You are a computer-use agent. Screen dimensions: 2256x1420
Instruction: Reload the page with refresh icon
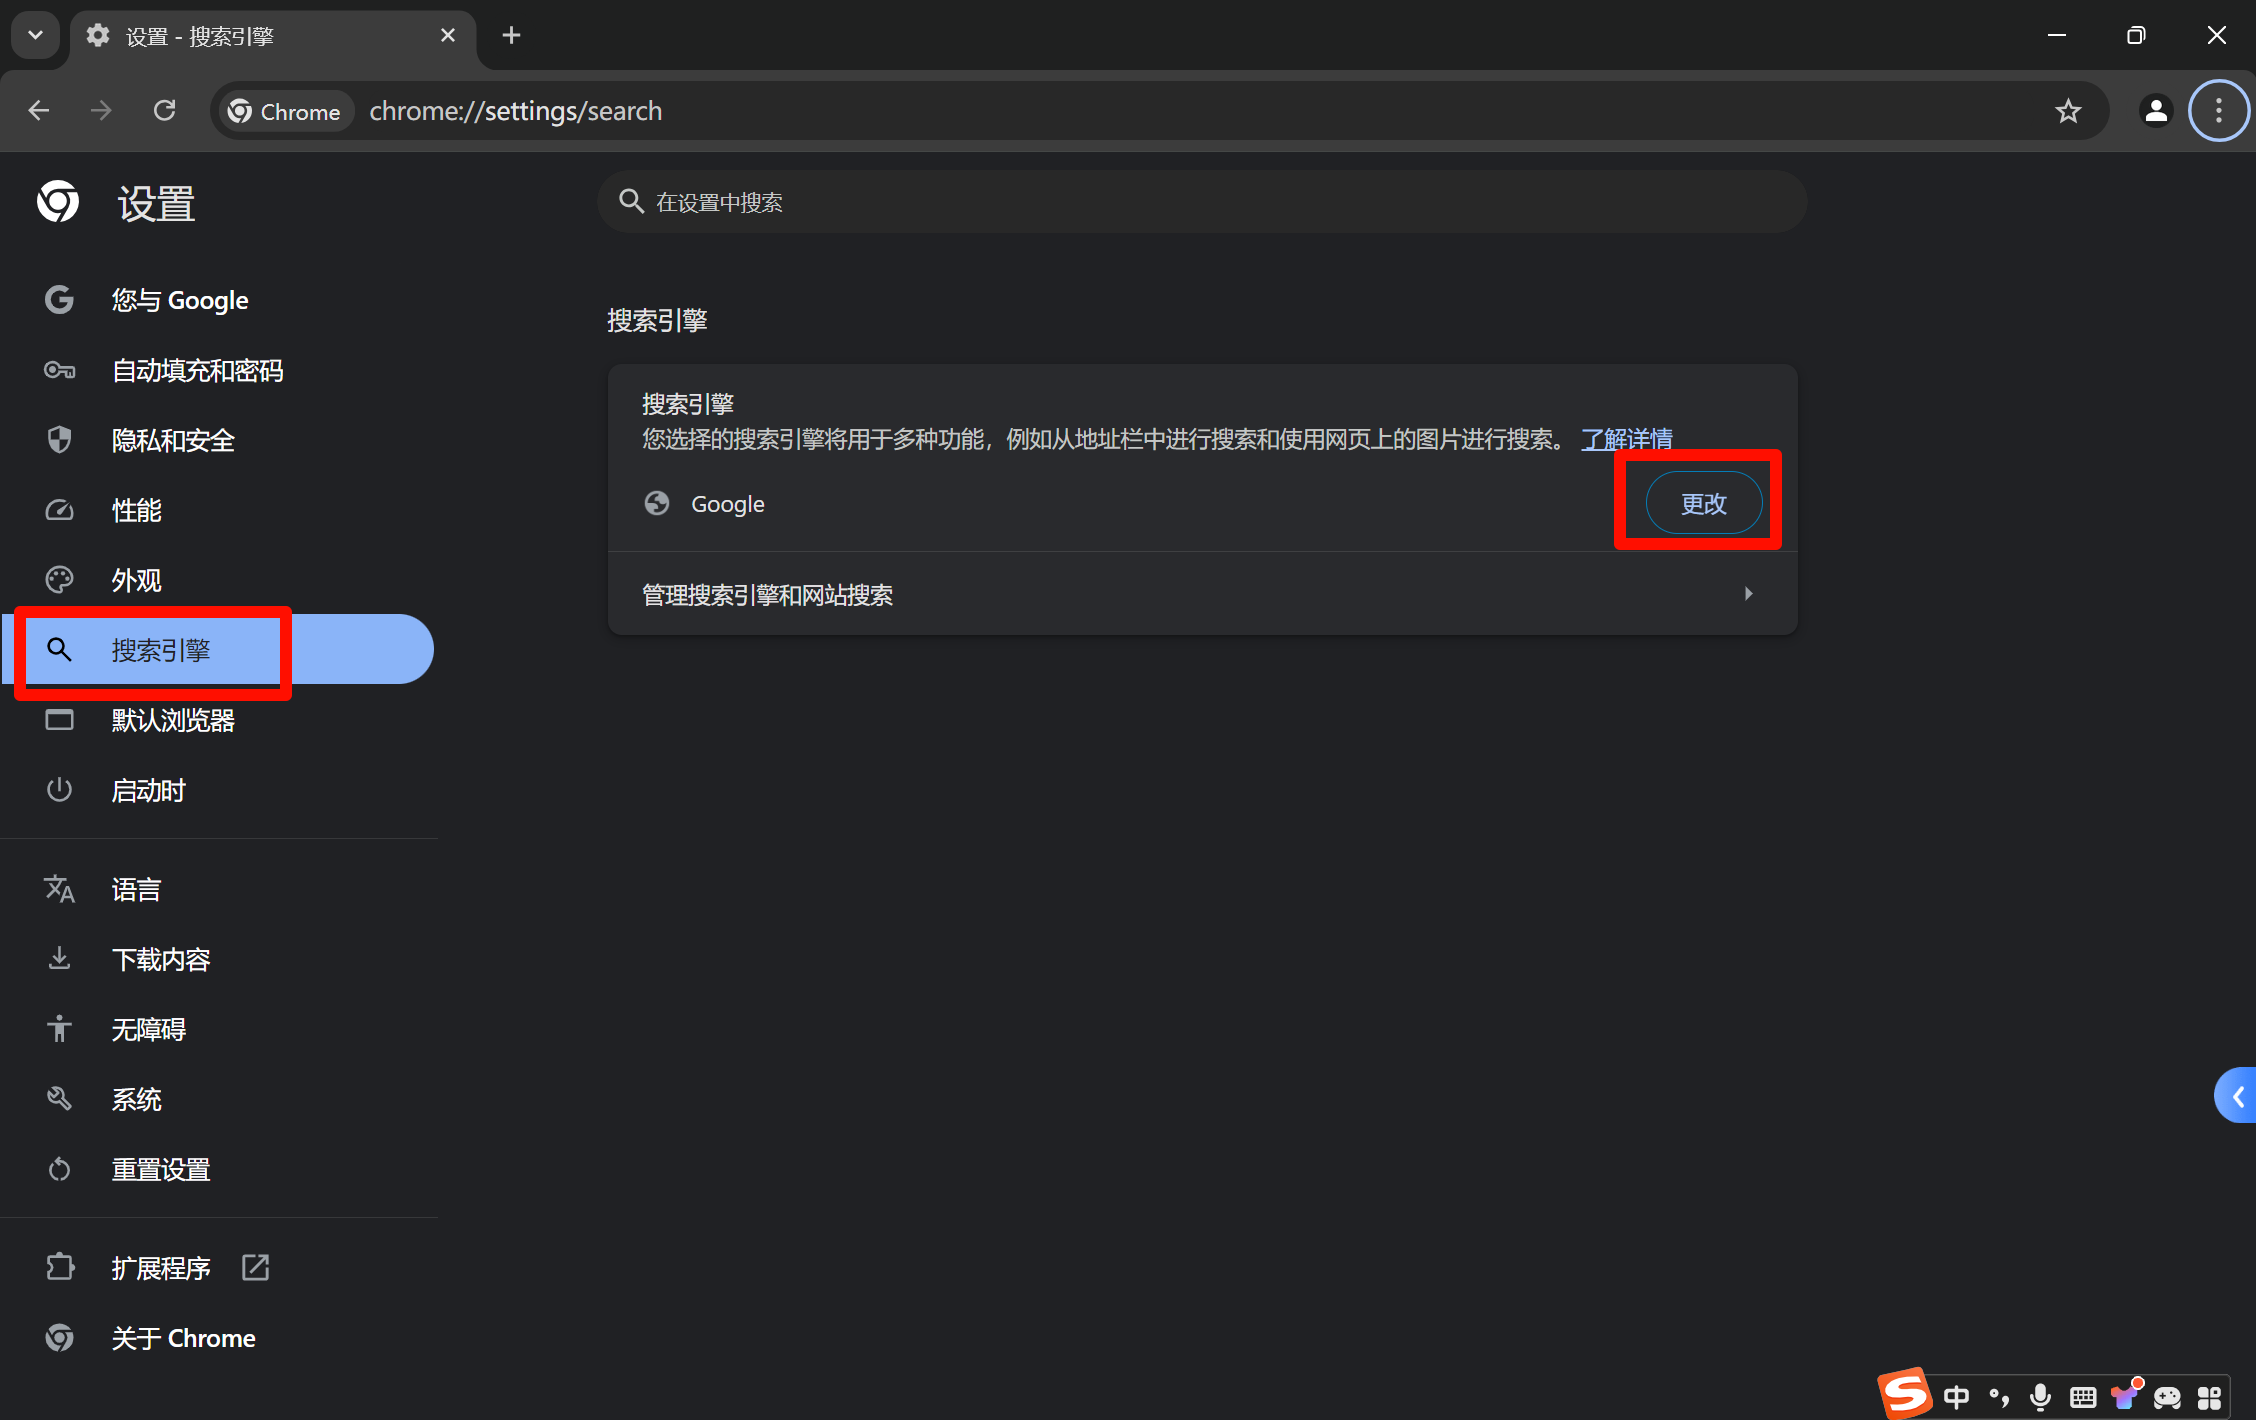(x=165, y=111)
